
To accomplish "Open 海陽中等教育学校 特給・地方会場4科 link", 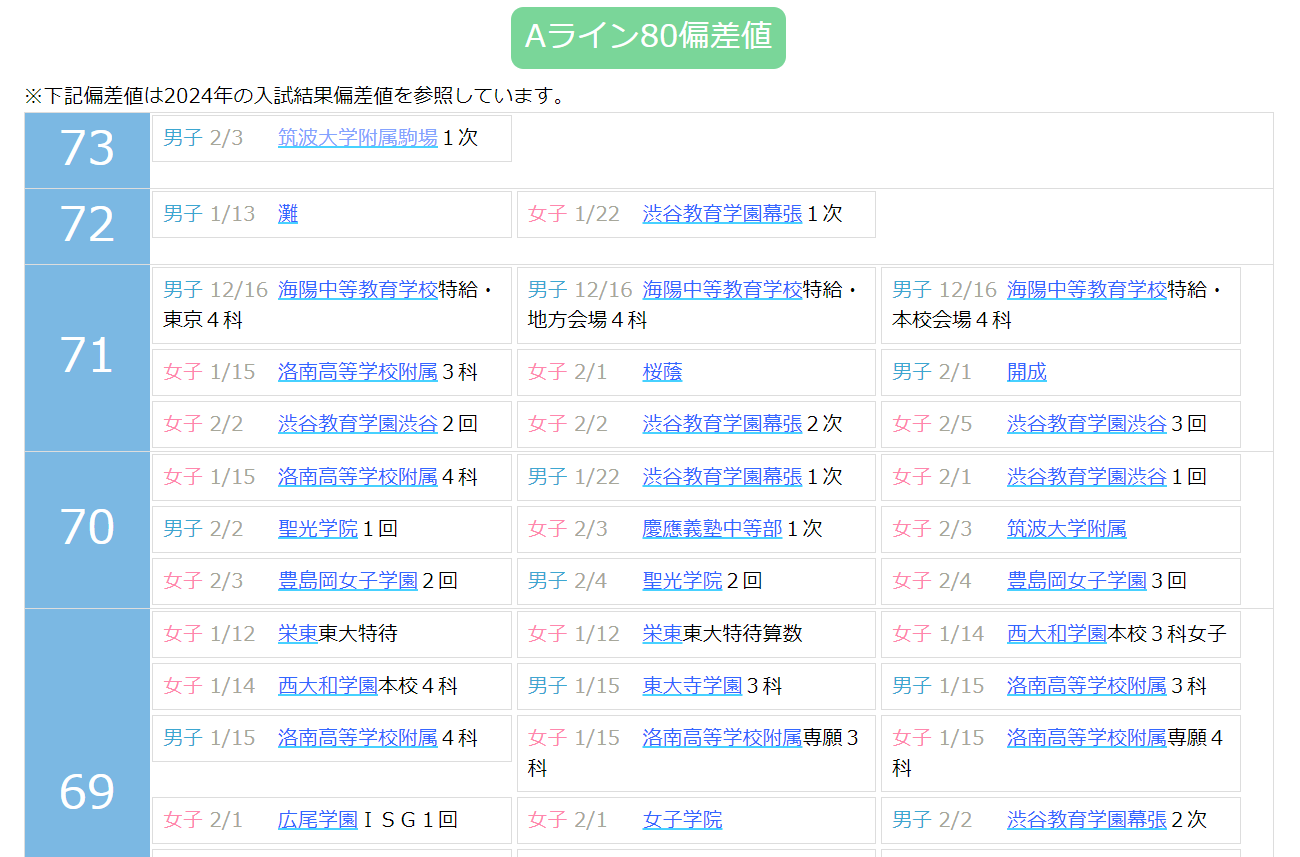I will click(722, 290).
